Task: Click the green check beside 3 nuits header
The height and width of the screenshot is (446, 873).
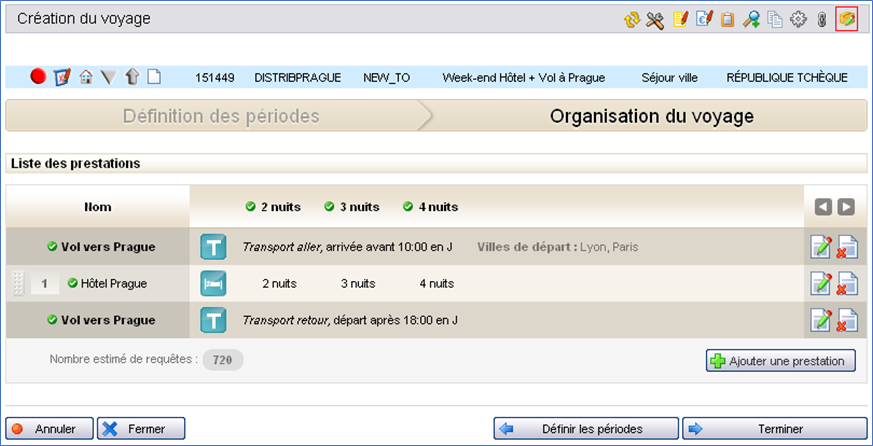Action: pos(329,207)
